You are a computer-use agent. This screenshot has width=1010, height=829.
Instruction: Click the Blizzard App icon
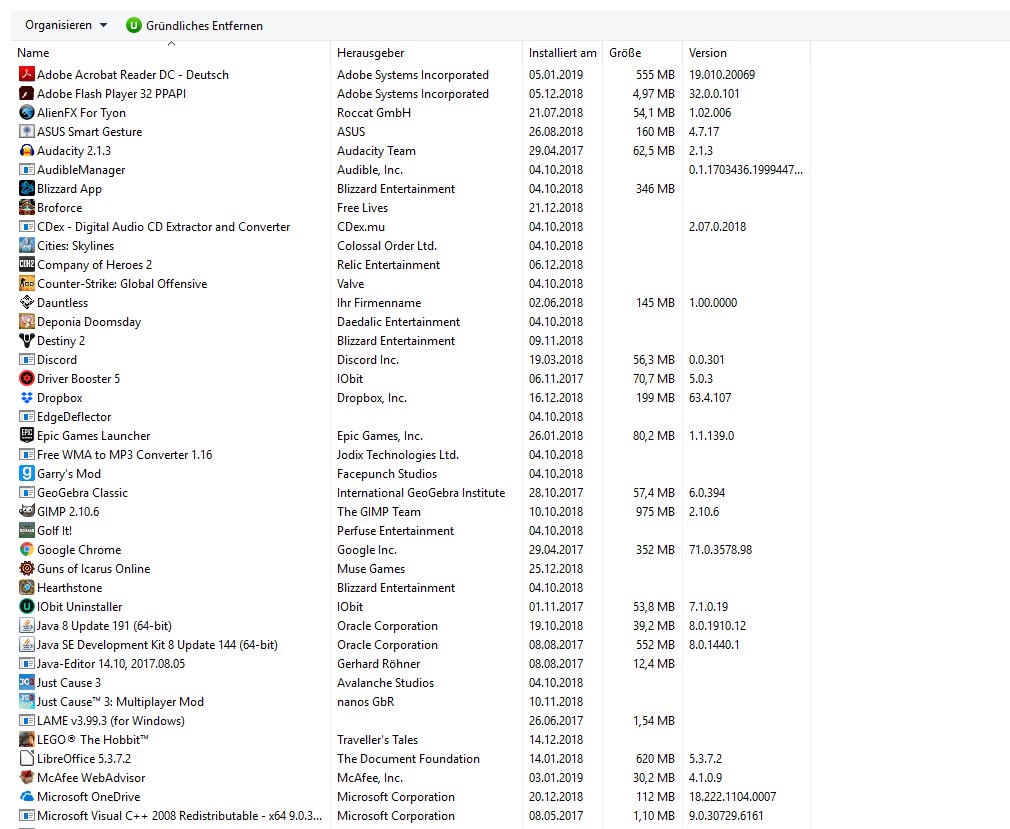[x=26, y=188]
